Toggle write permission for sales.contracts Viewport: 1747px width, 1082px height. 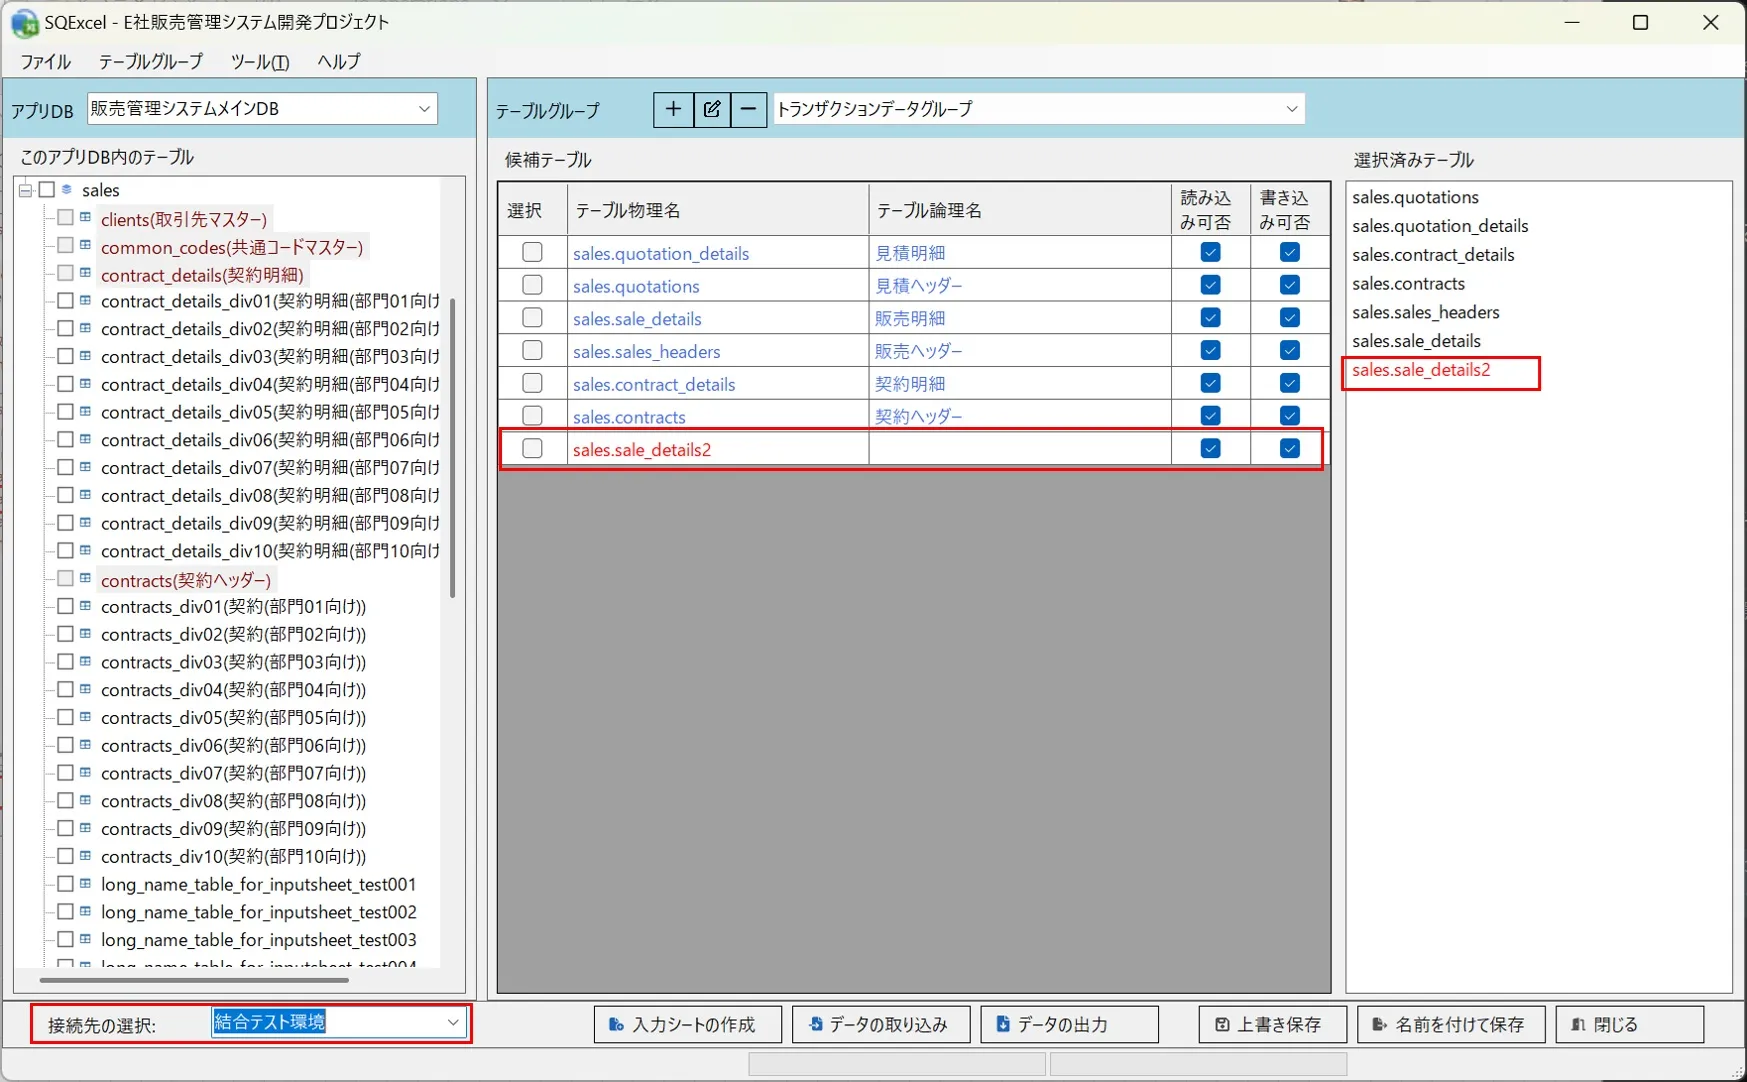pyautogui.click(x=1290, y=415)
